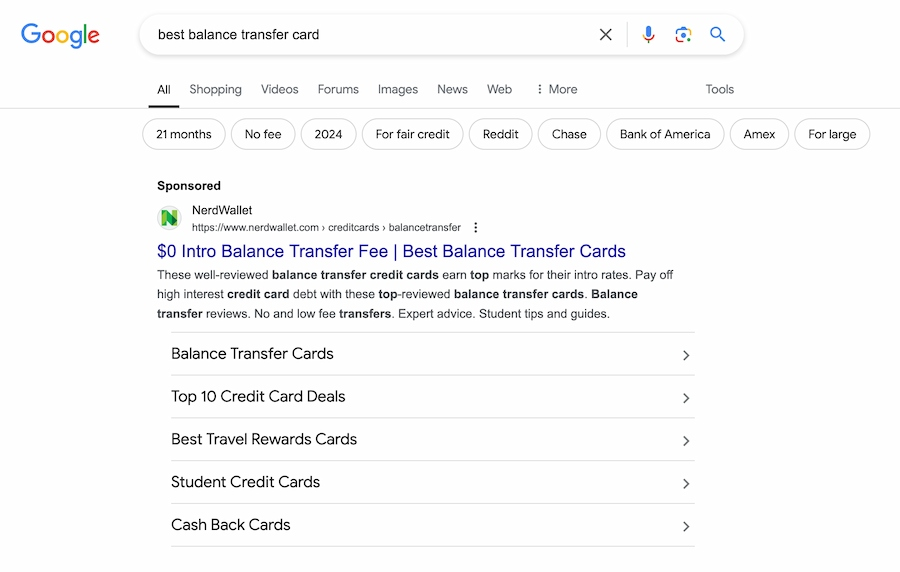Viewport: 900px width, 572px height.
Task: Apply the 'For fair credit' chip
Action: click(412, 134)
